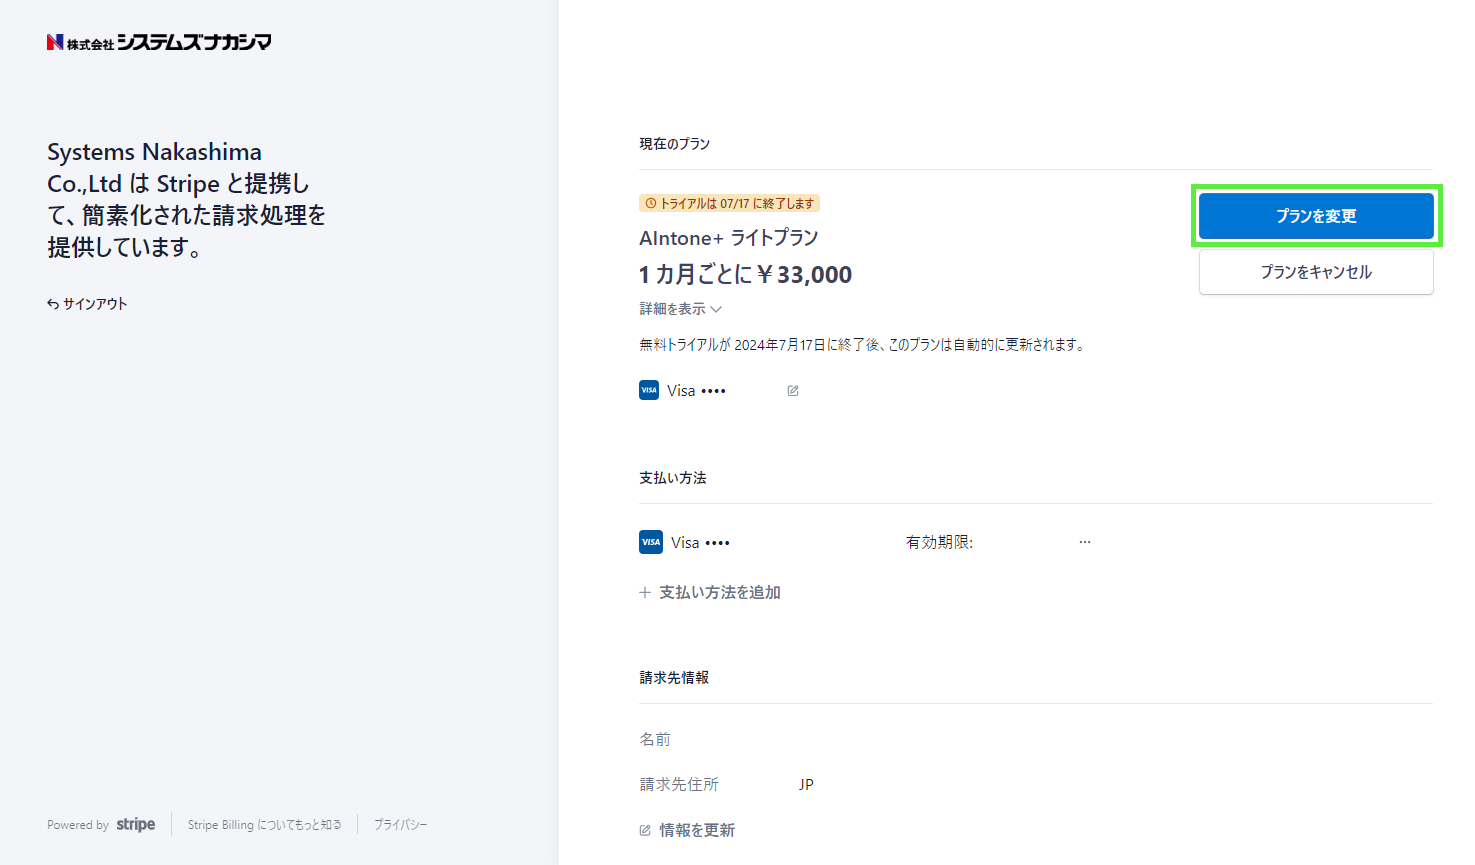Click the プランをキャンセル button
This screenshot has width=1475, height=865.
[1315, 272]
